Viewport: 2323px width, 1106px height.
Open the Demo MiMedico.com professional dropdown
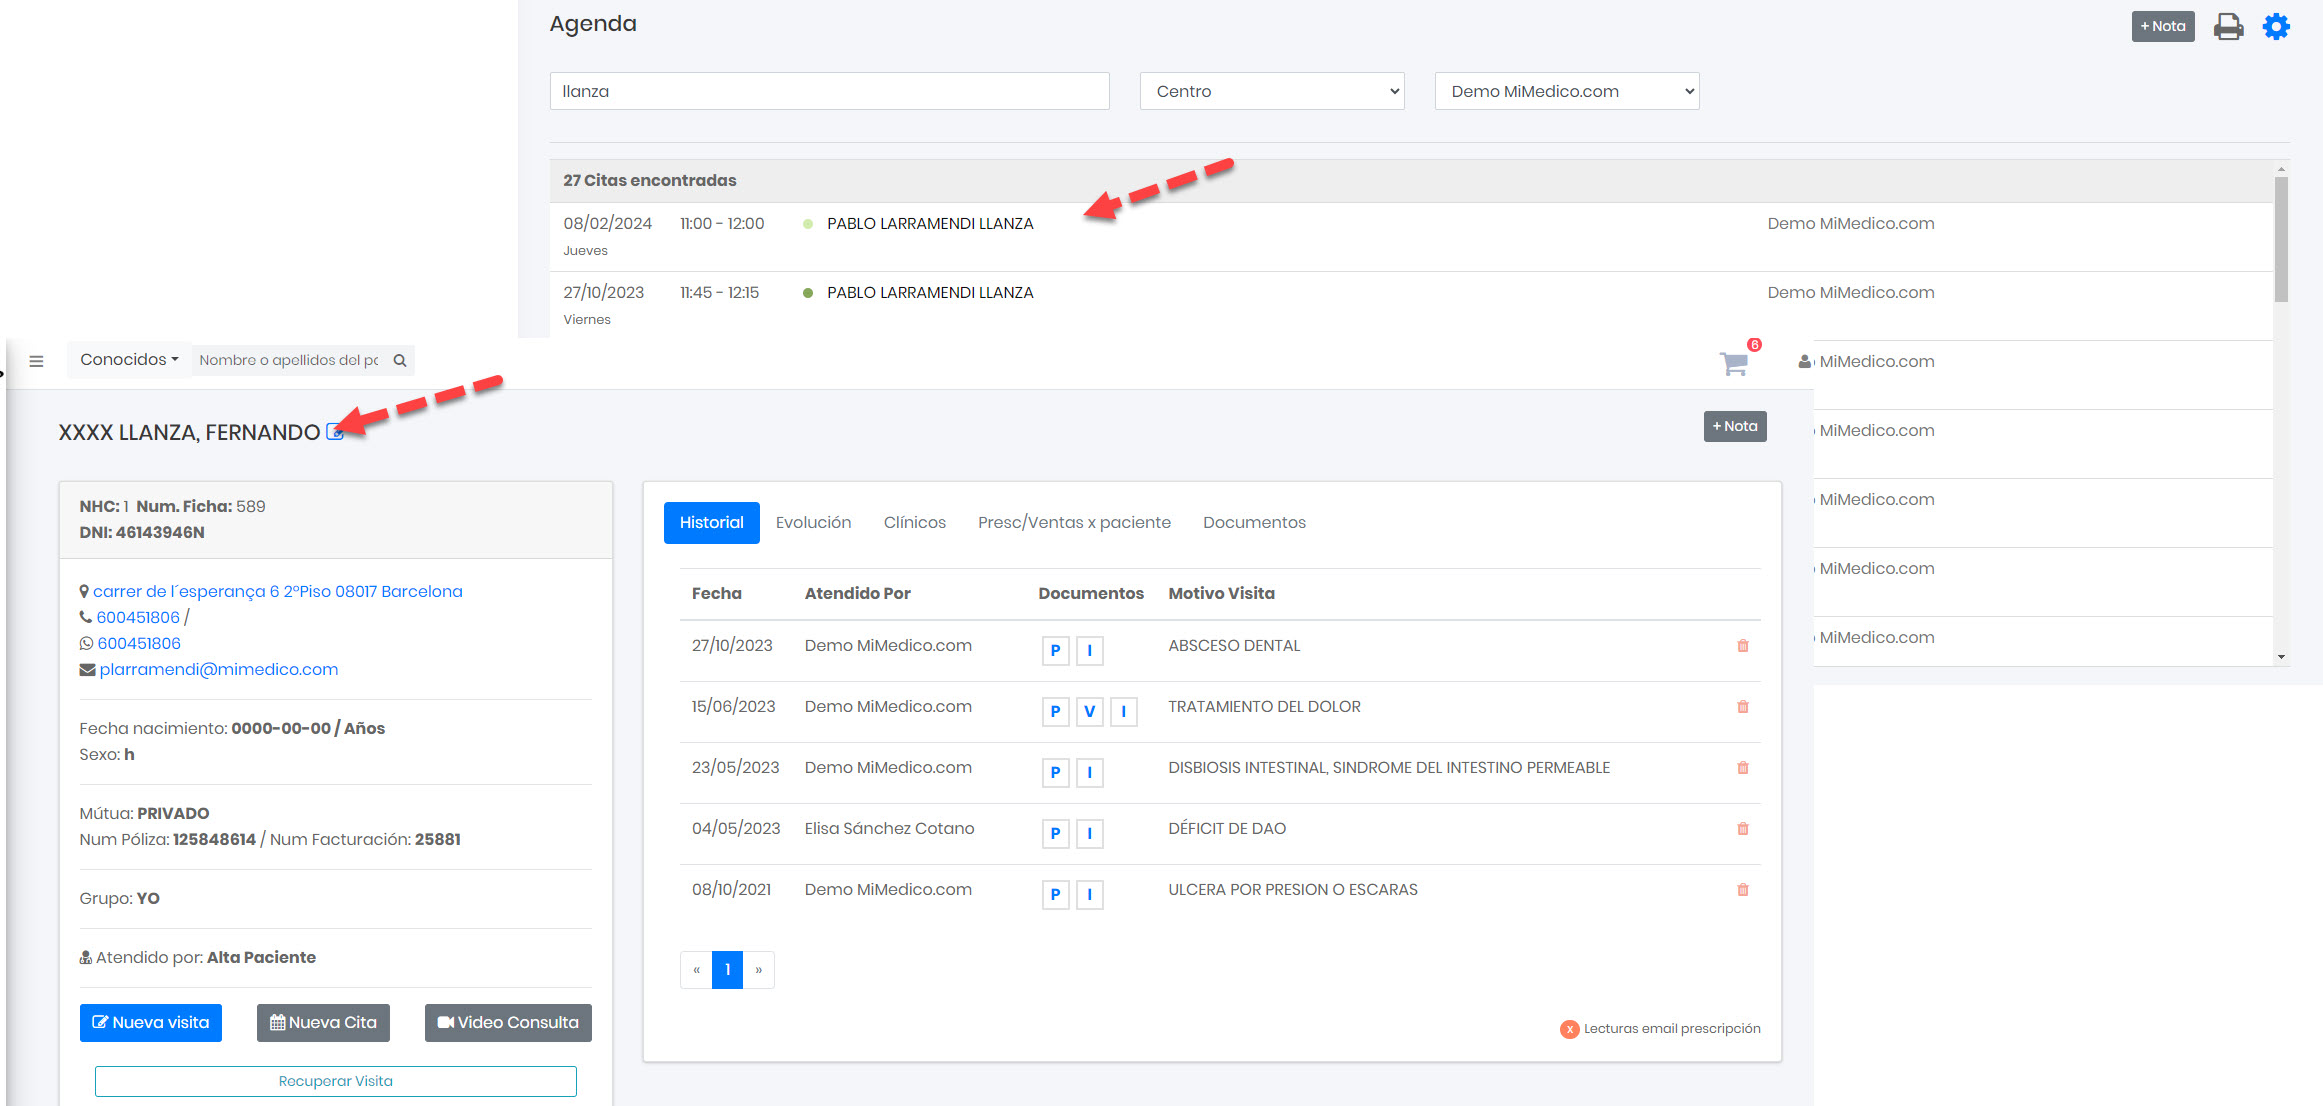tap(1566, 91)
